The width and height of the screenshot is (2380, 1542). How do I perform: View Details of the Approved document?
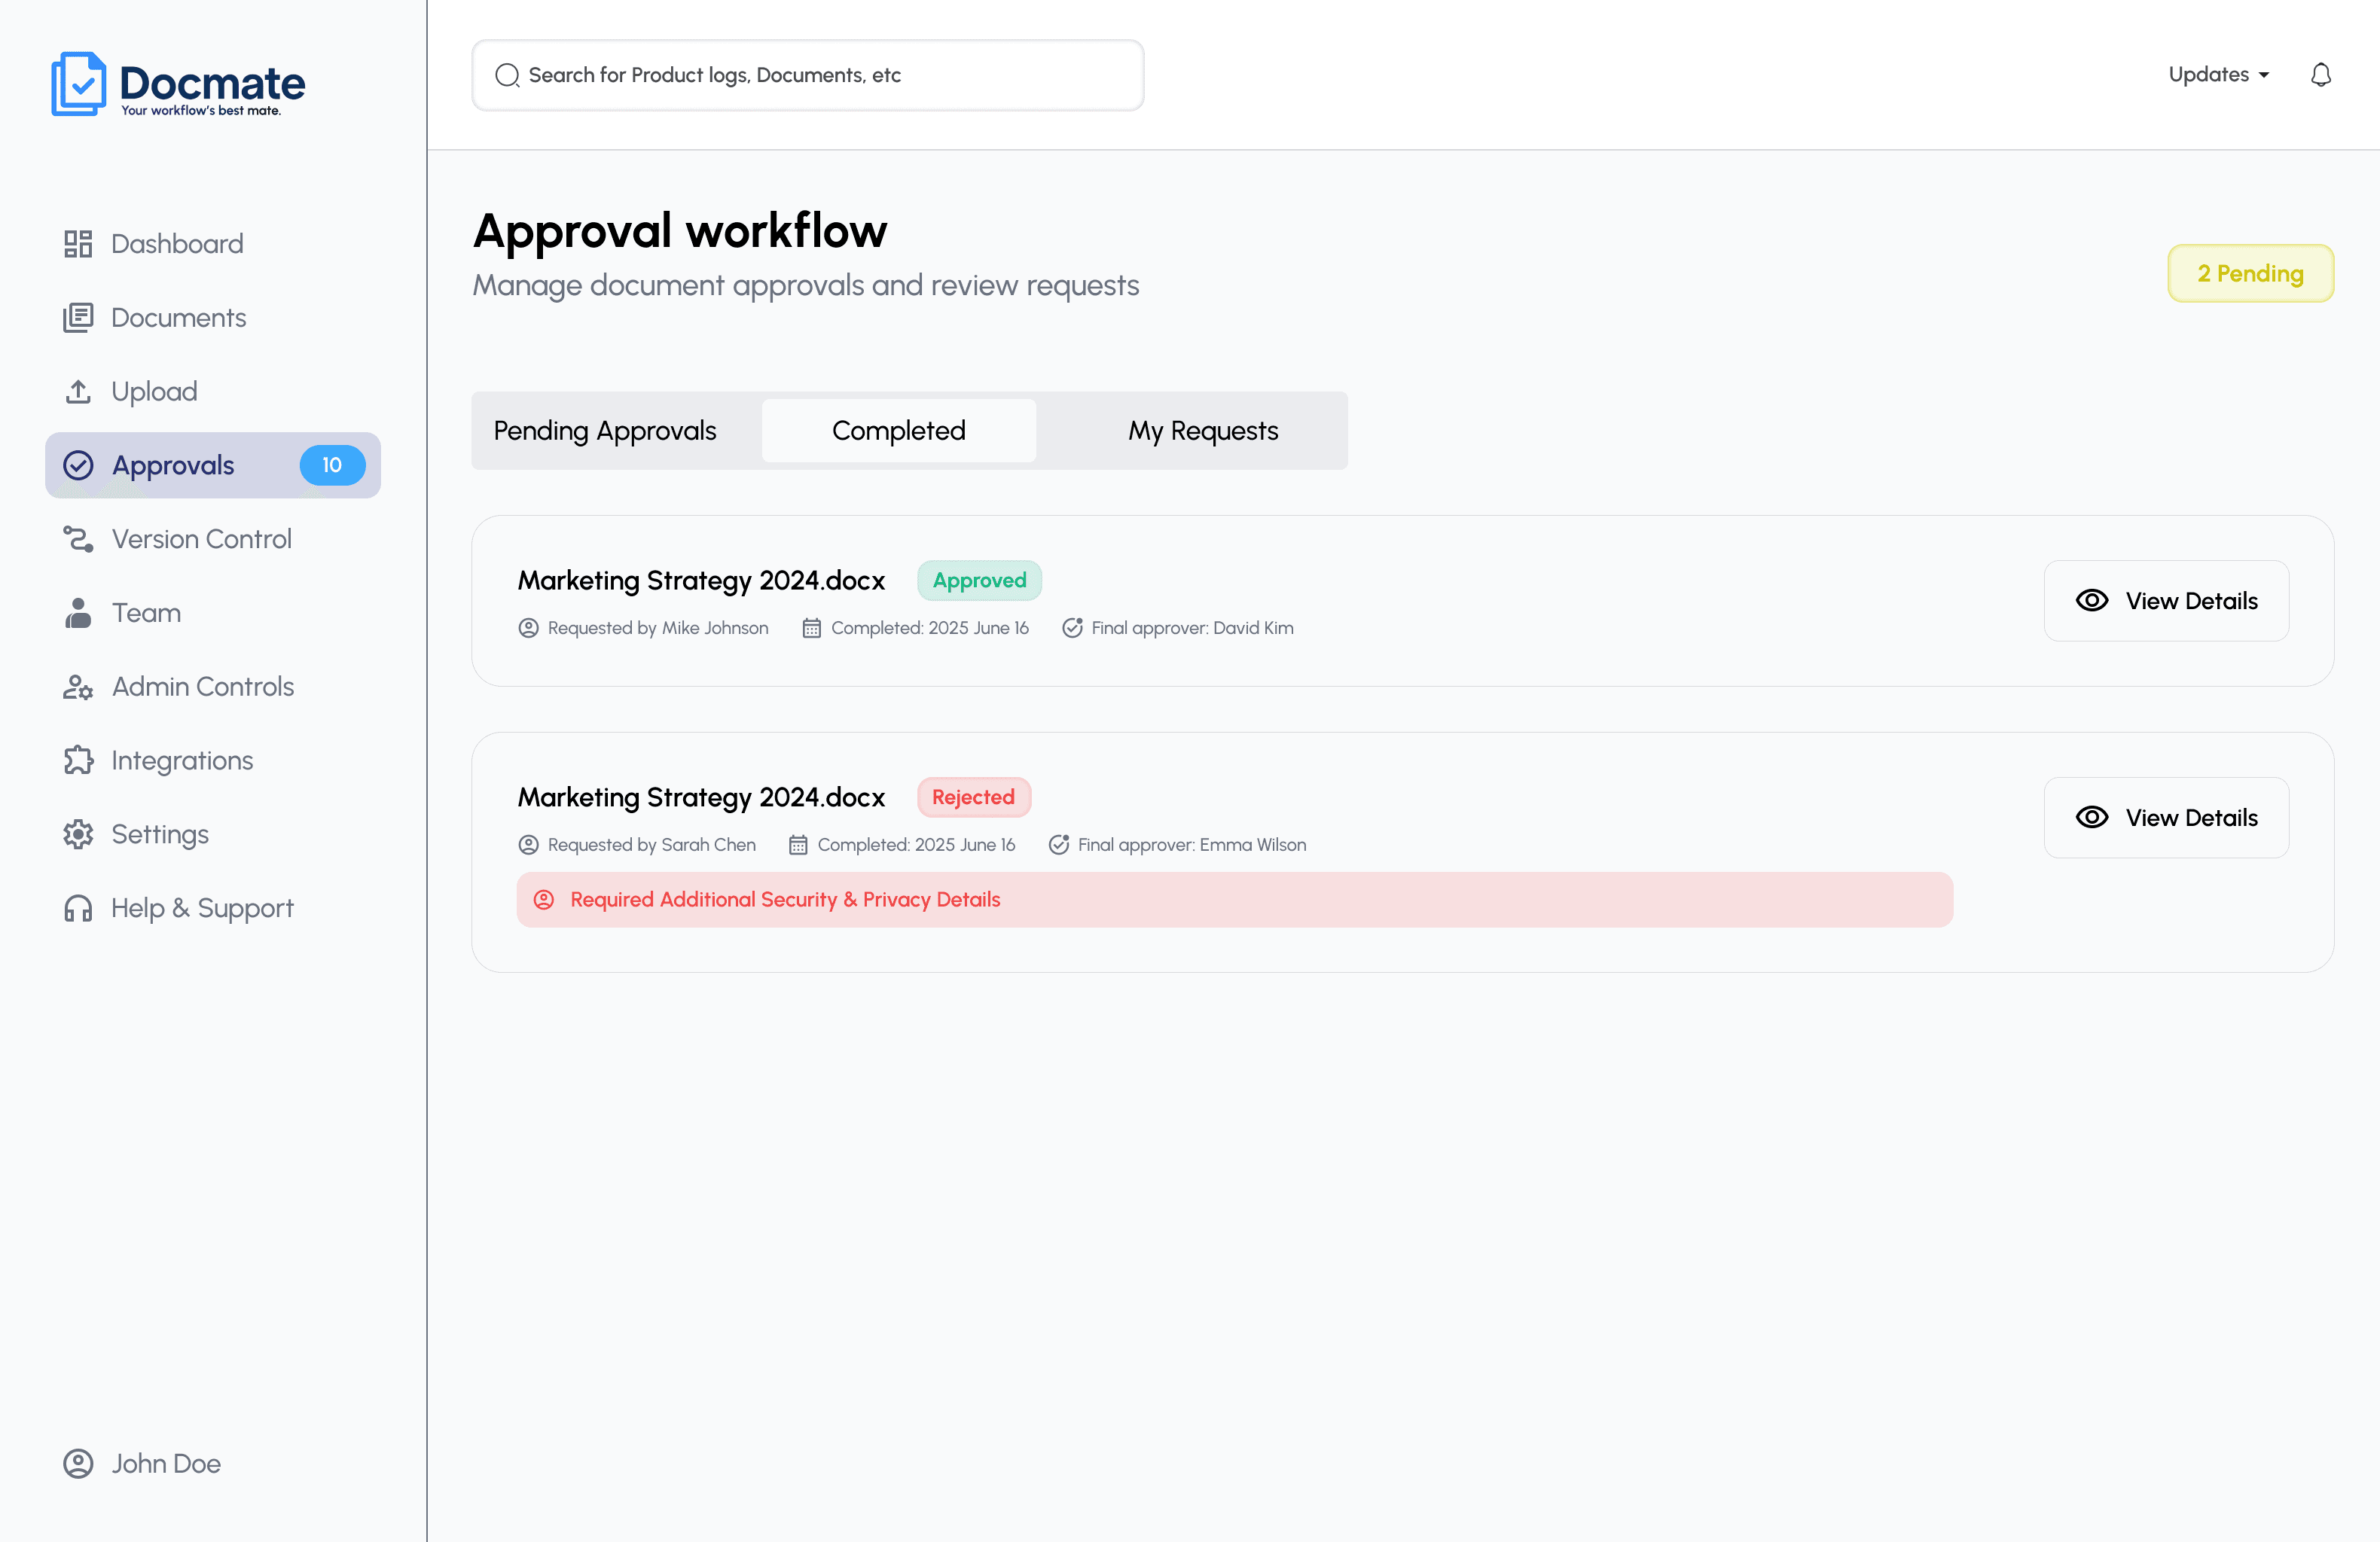[2166, 600]
